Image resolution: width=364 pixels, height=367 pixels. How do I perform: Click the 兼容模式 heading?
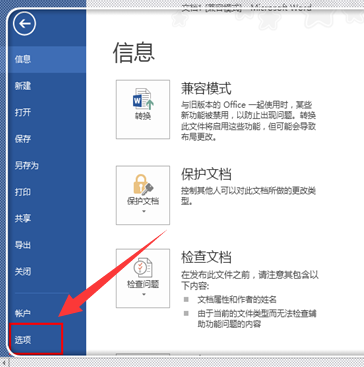coord(206,89)
